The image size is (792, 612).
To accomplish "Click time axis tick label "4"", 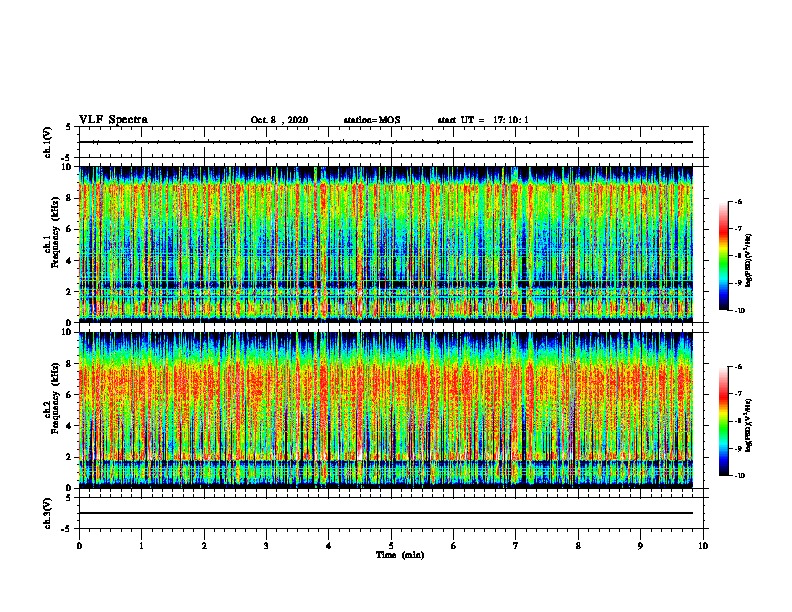I will coord(329,546).
